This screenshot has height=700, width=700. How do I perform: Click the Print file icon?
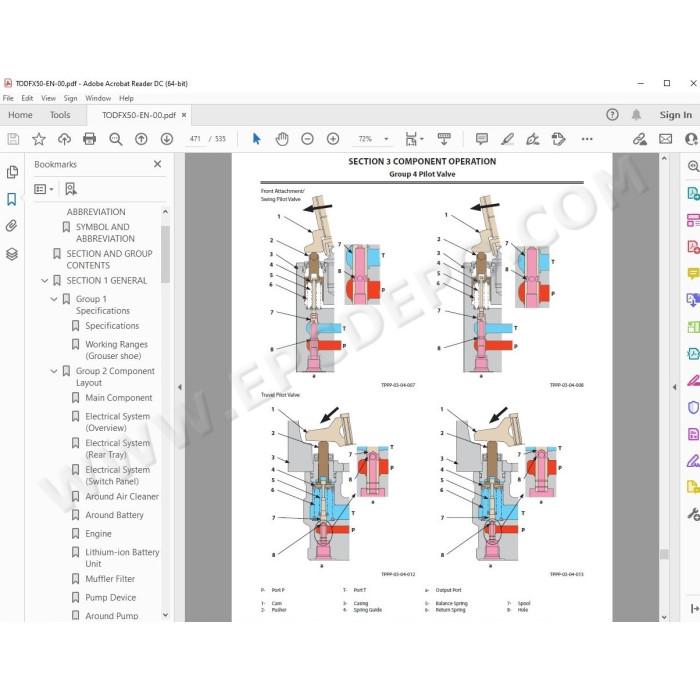tap(90, 139)
